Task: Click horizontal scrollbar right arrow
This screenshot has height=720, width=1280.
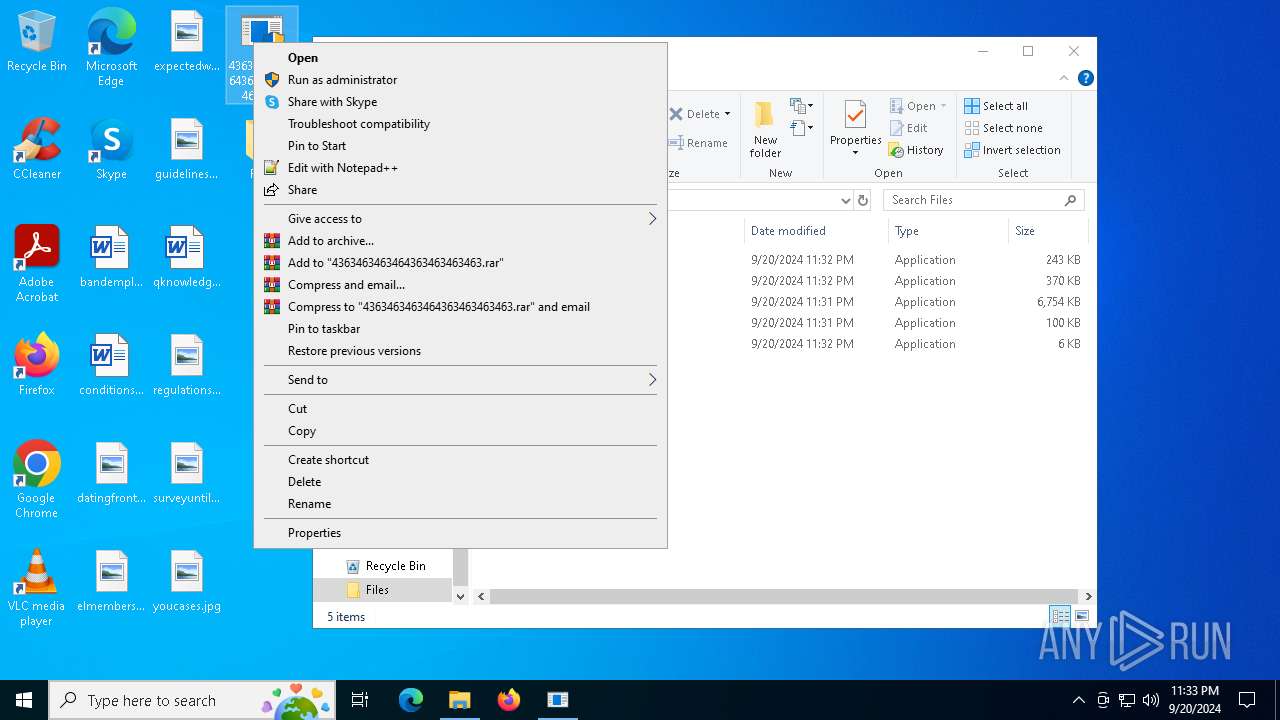Action: point(1088,596)
